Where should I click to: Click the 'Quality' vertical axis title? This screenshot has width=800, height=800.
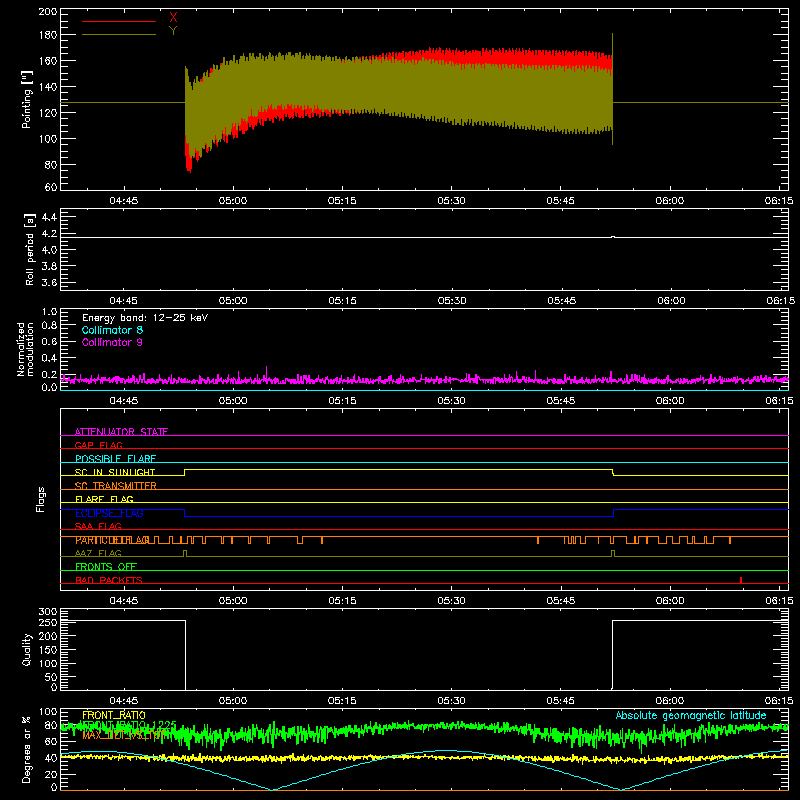(x=27, y=649)
